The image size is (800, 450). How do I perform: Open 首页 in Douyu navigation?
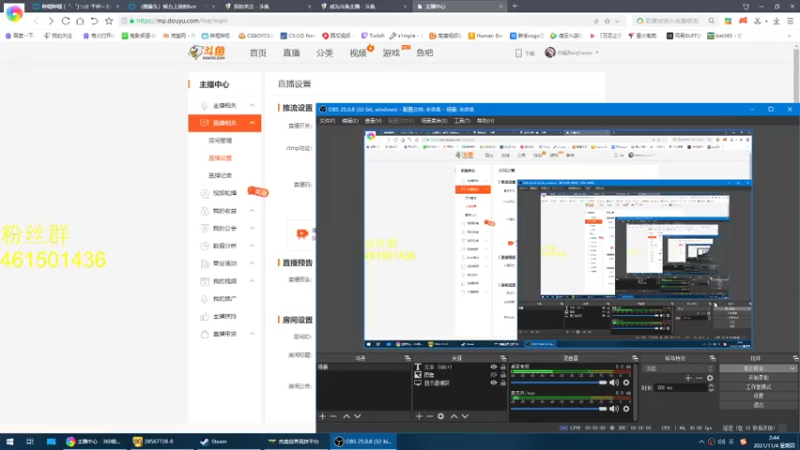[258, 53]
